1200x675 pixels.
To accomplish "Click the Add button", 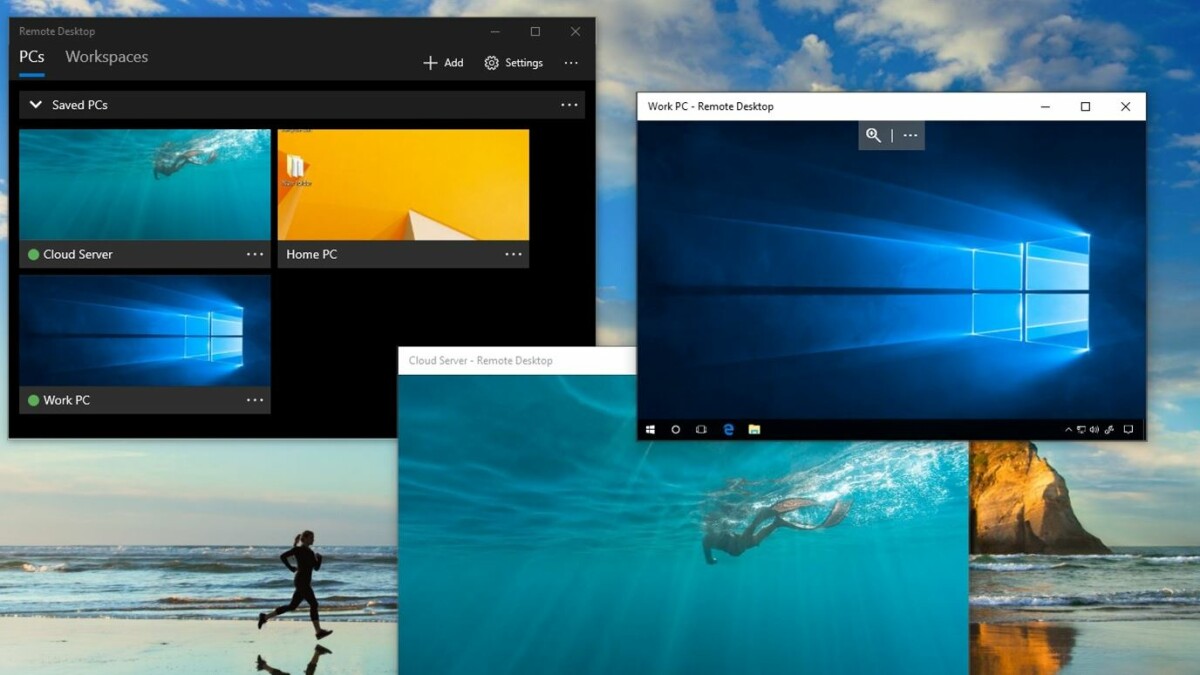I will tap(443, 63).
